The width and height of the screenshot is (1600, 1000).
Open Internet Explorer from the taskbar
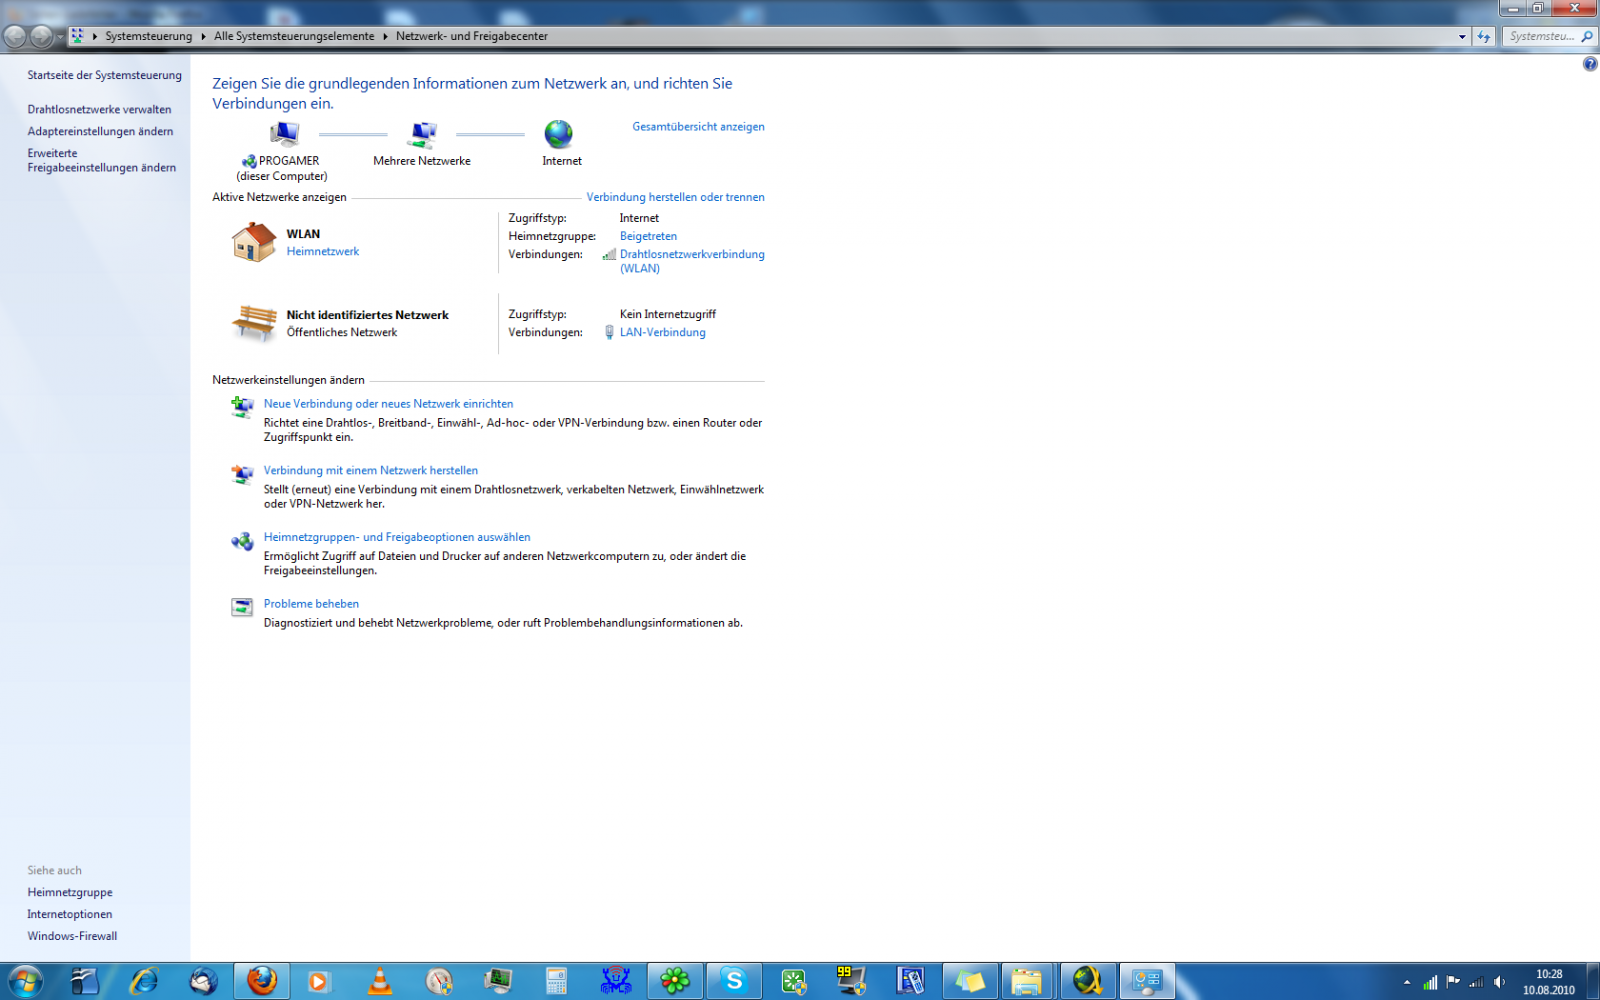[x=144, y=981]
